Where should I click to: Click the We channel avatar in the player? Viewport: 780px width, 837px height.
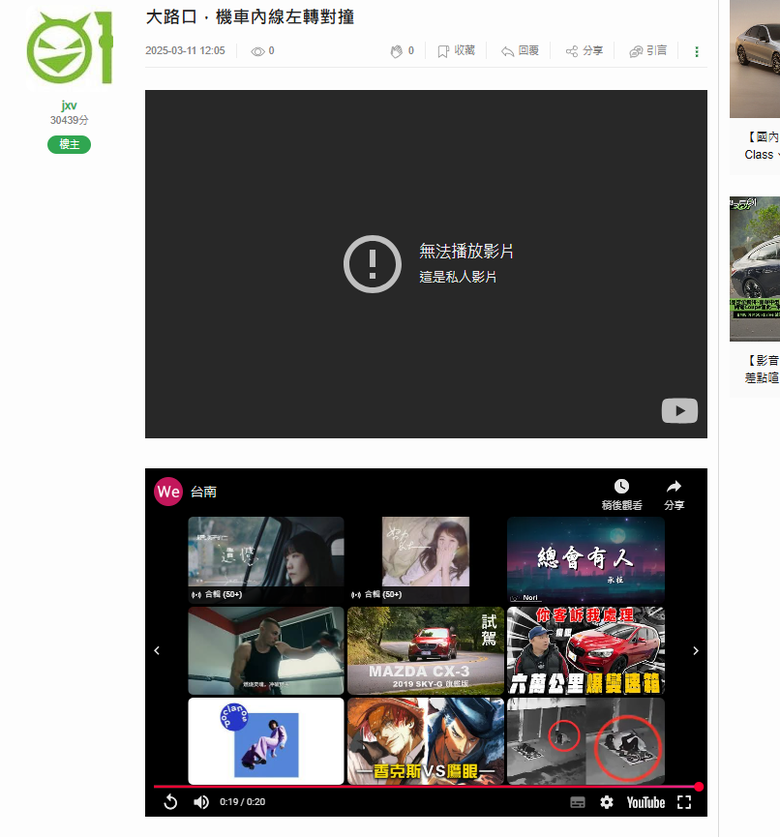click(168, 491)
